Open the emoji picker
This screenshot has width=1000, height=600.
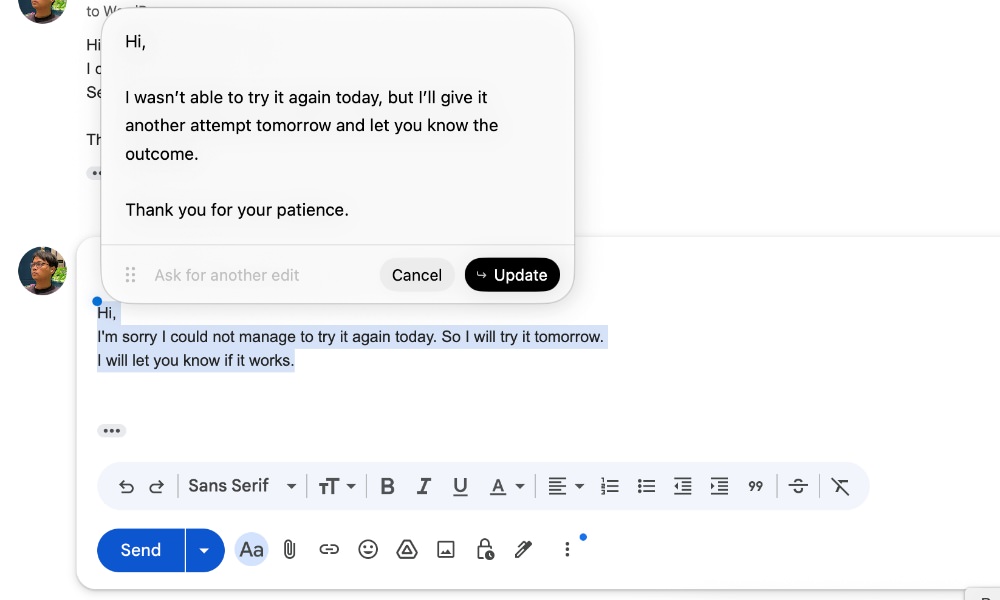click(x=368, y=549)
